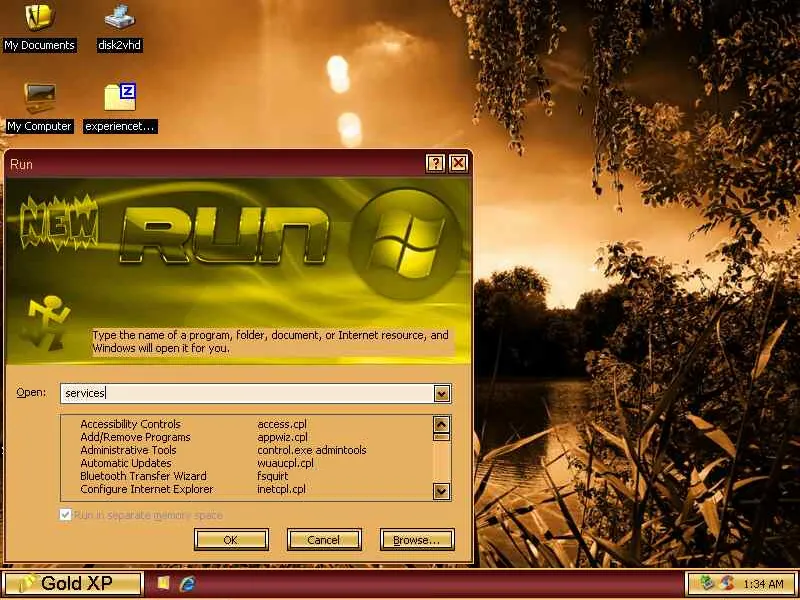This screenshot has height=600, width=800.
Task: Open the Gold XP start menu
Action: coord(72,584)
